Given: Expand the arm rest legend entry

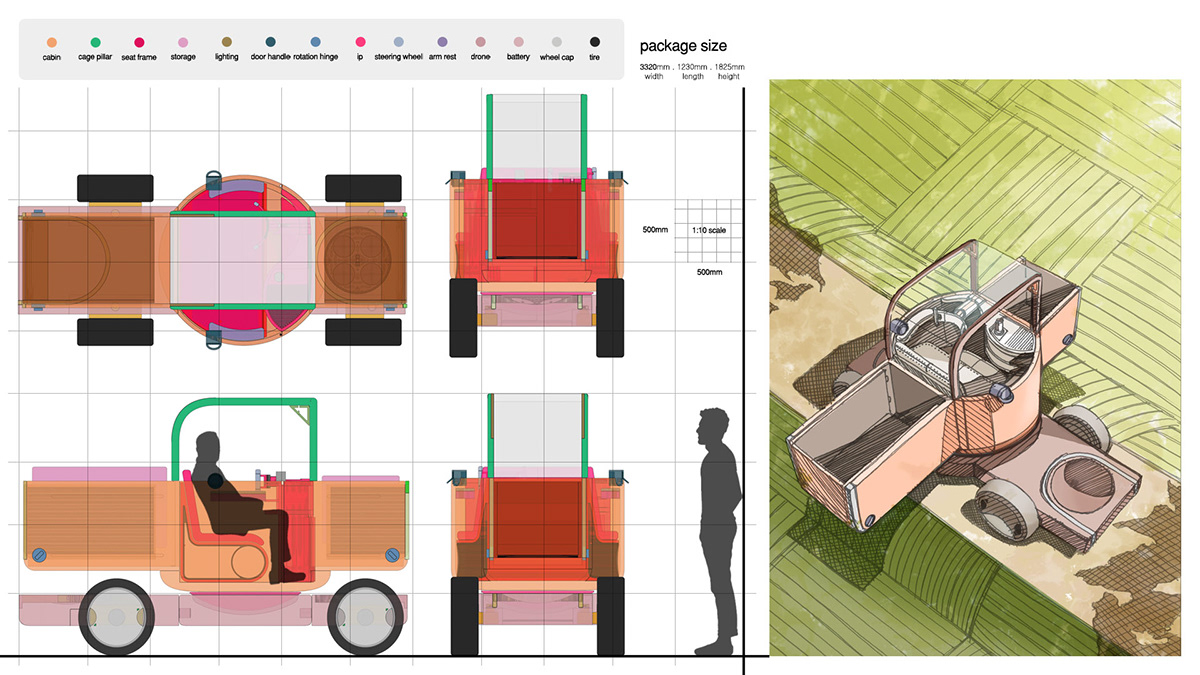Looking at the screenshot, I should (x=442, y=41).
